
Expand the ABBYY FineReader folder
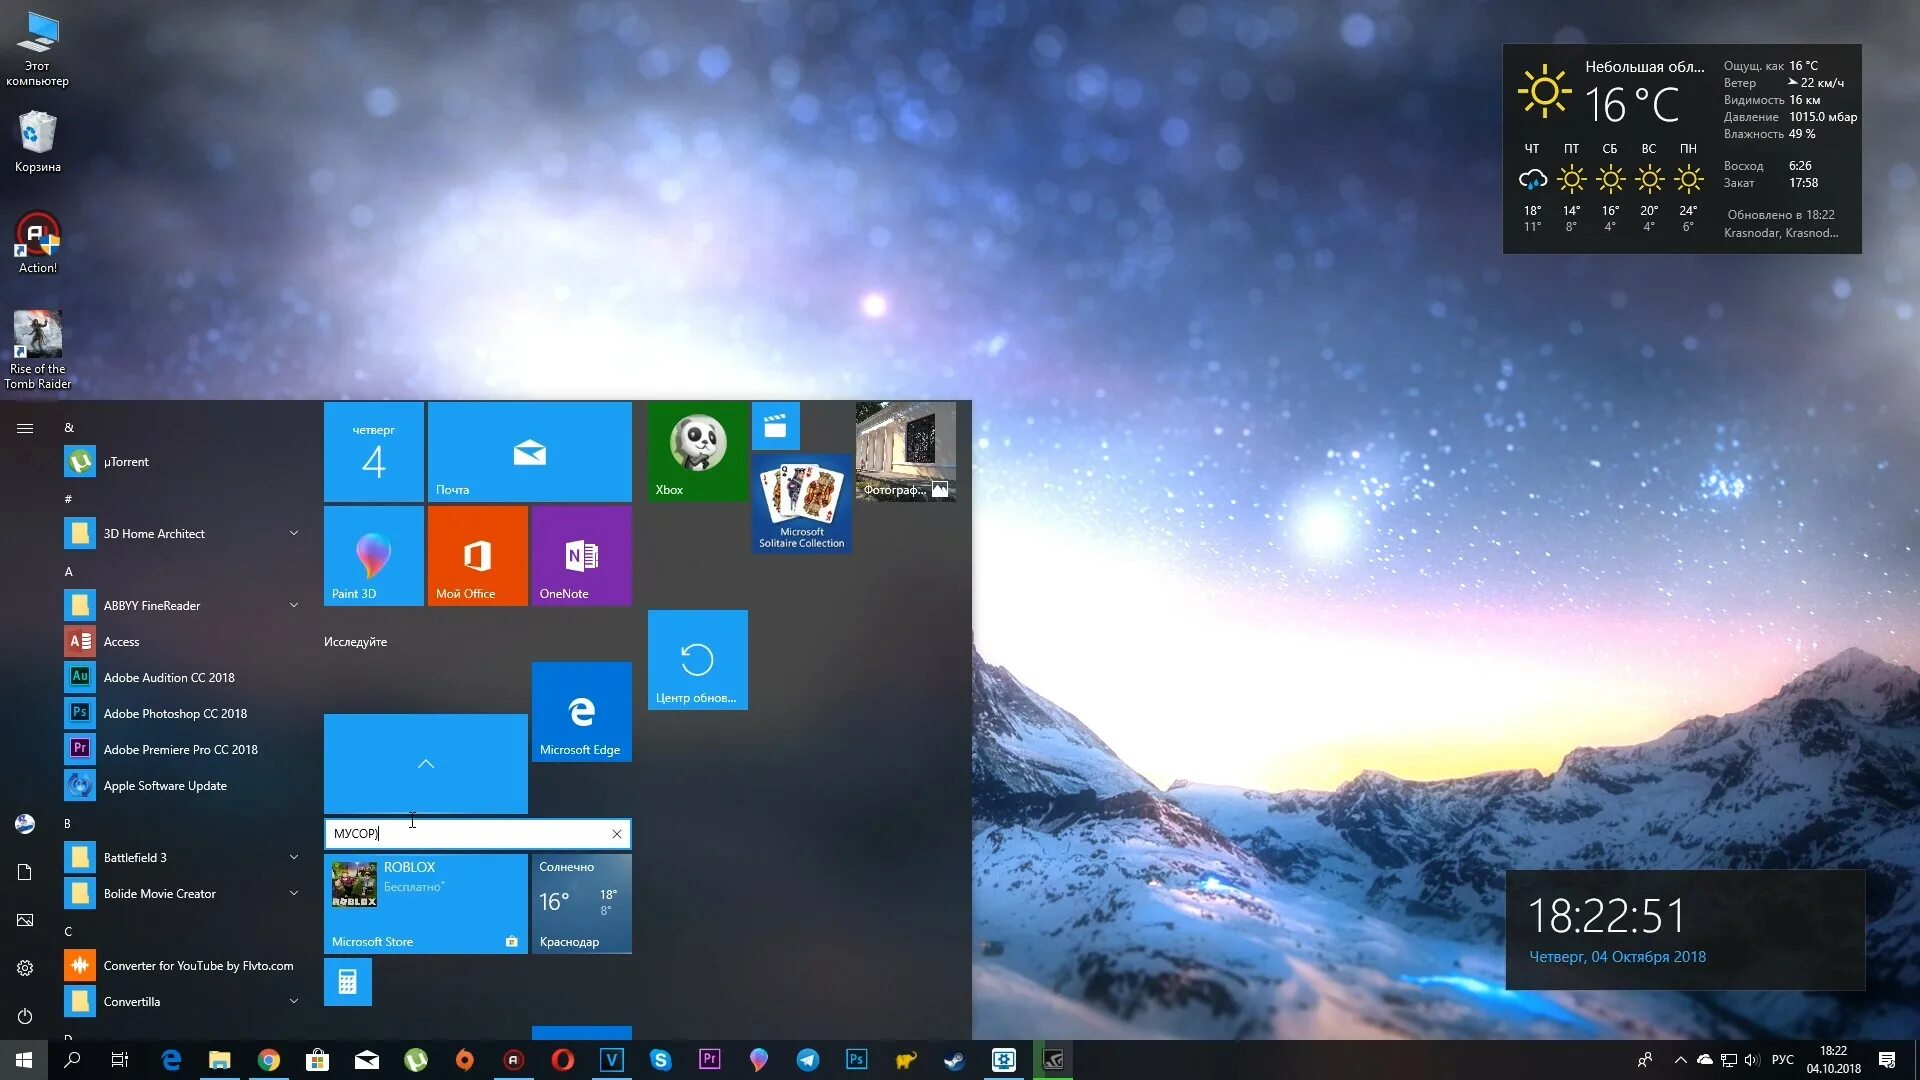(x=180, y=606)
